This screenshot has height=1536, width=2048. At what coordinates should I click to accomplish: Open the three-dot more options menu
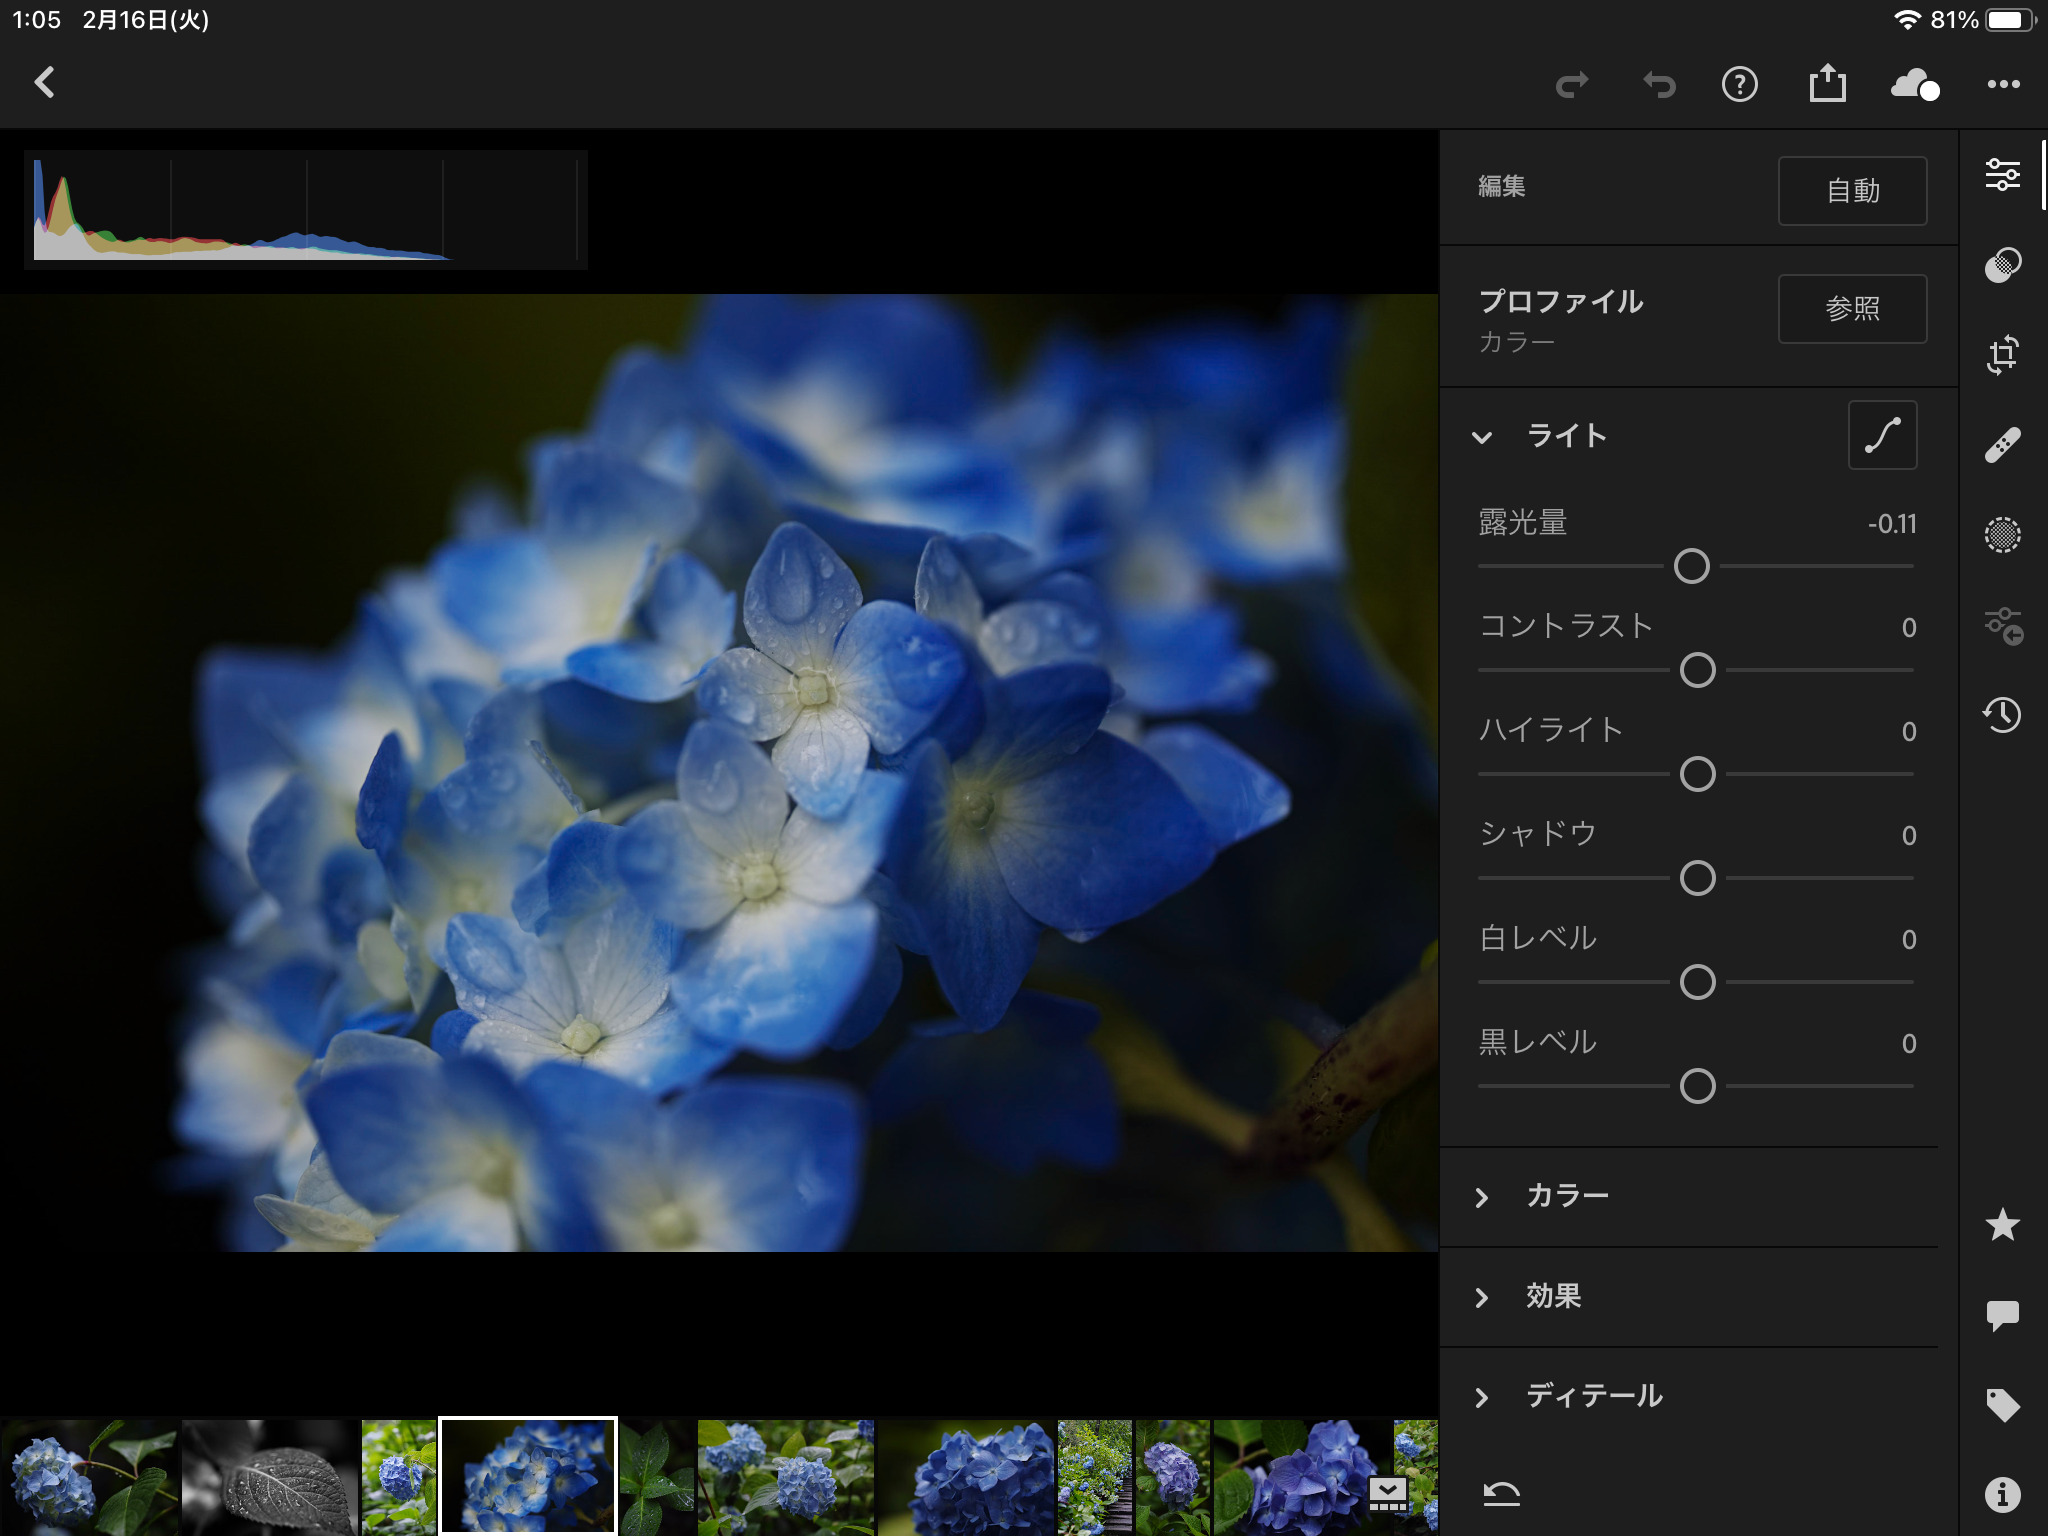tap(2003, 85)
